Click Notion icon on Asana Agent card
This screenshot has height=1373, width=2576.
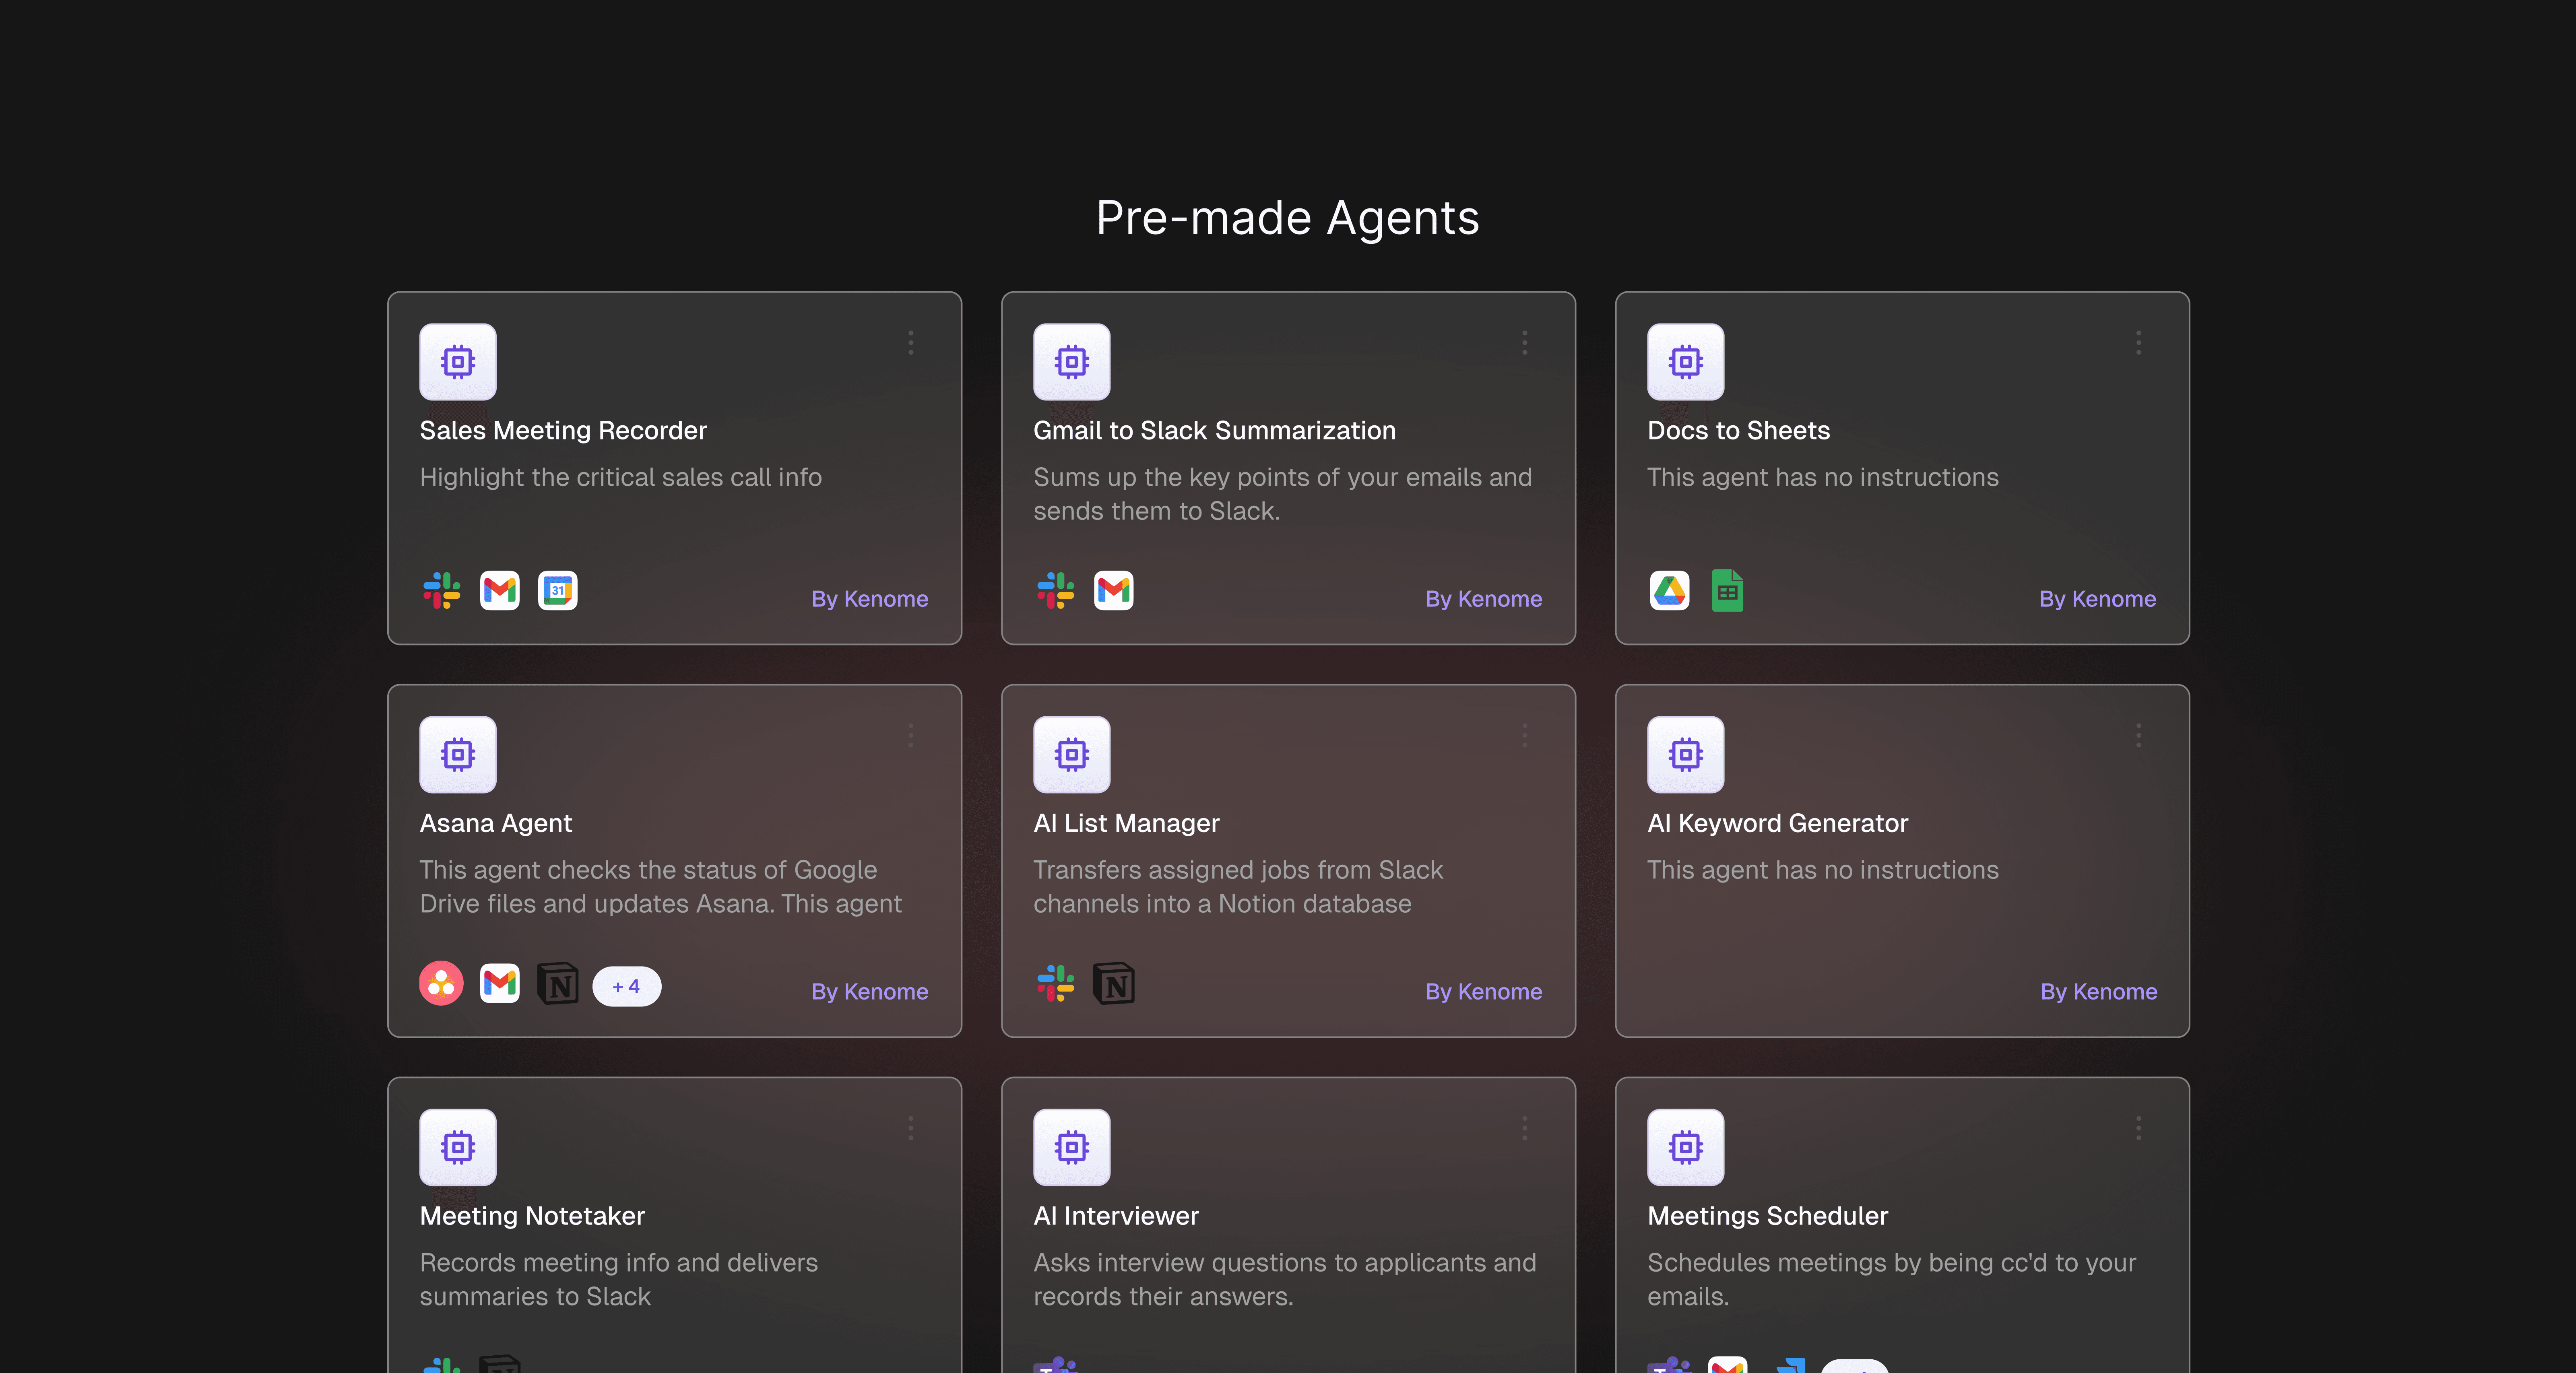(x=557, y=983)
